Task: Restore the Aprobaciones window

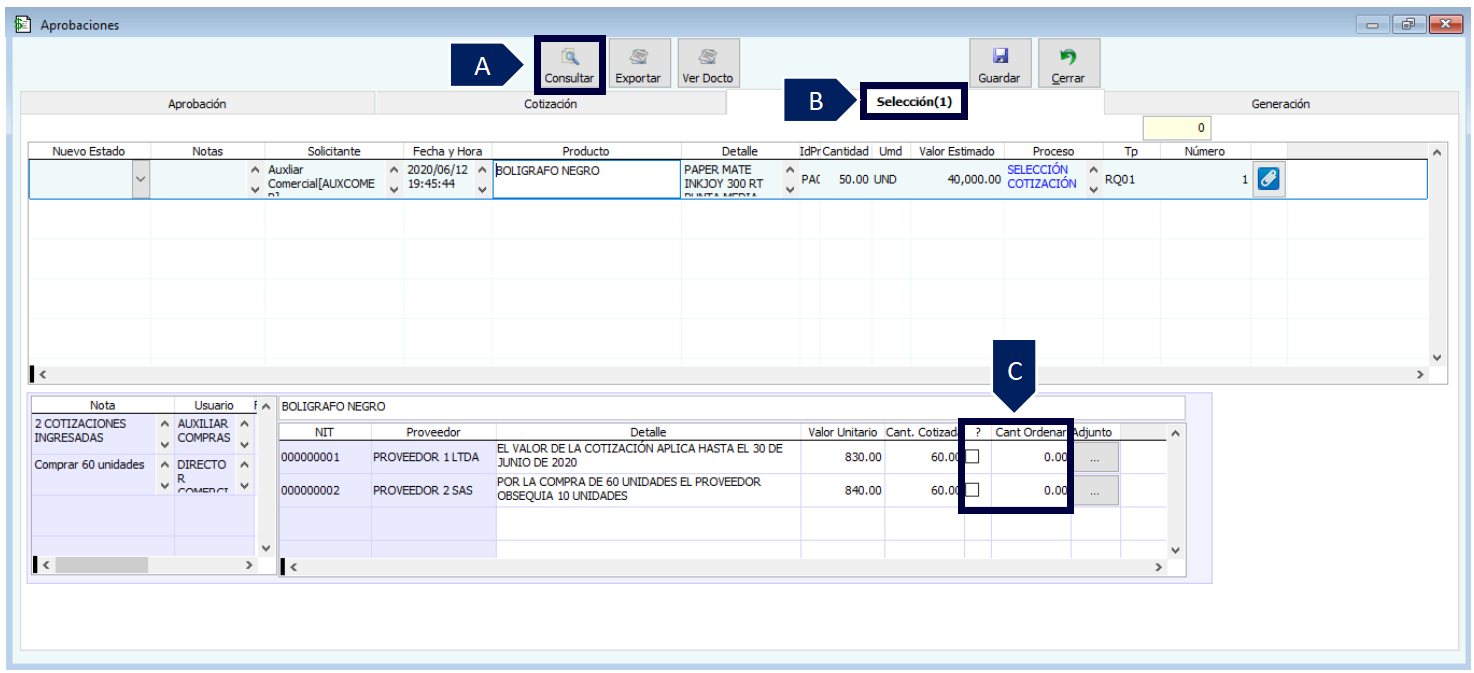Action: click(1409, 25)
